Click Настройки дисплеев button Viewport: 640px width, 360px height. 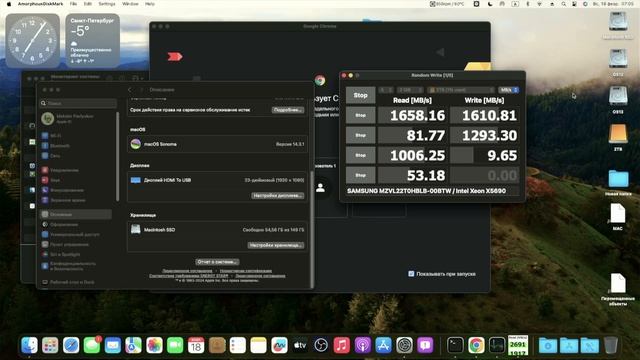click(x=278, y=196)
